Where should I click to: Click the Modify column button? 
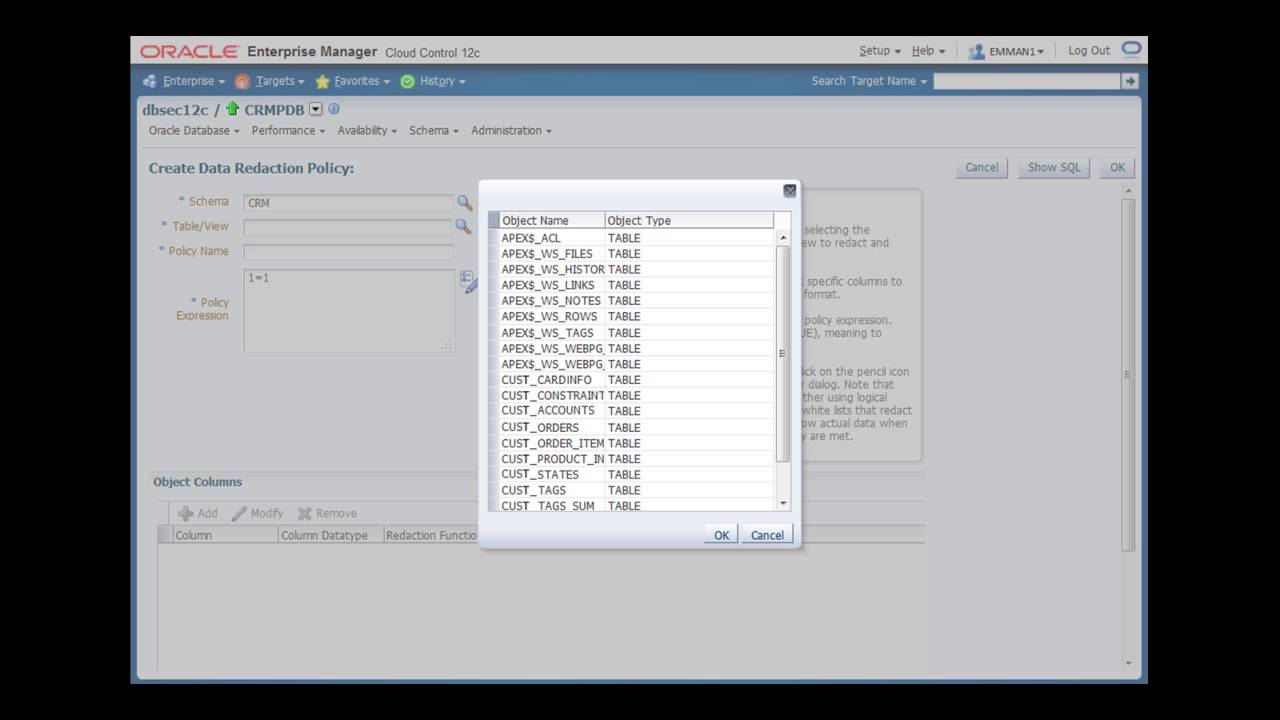[258, 513]
